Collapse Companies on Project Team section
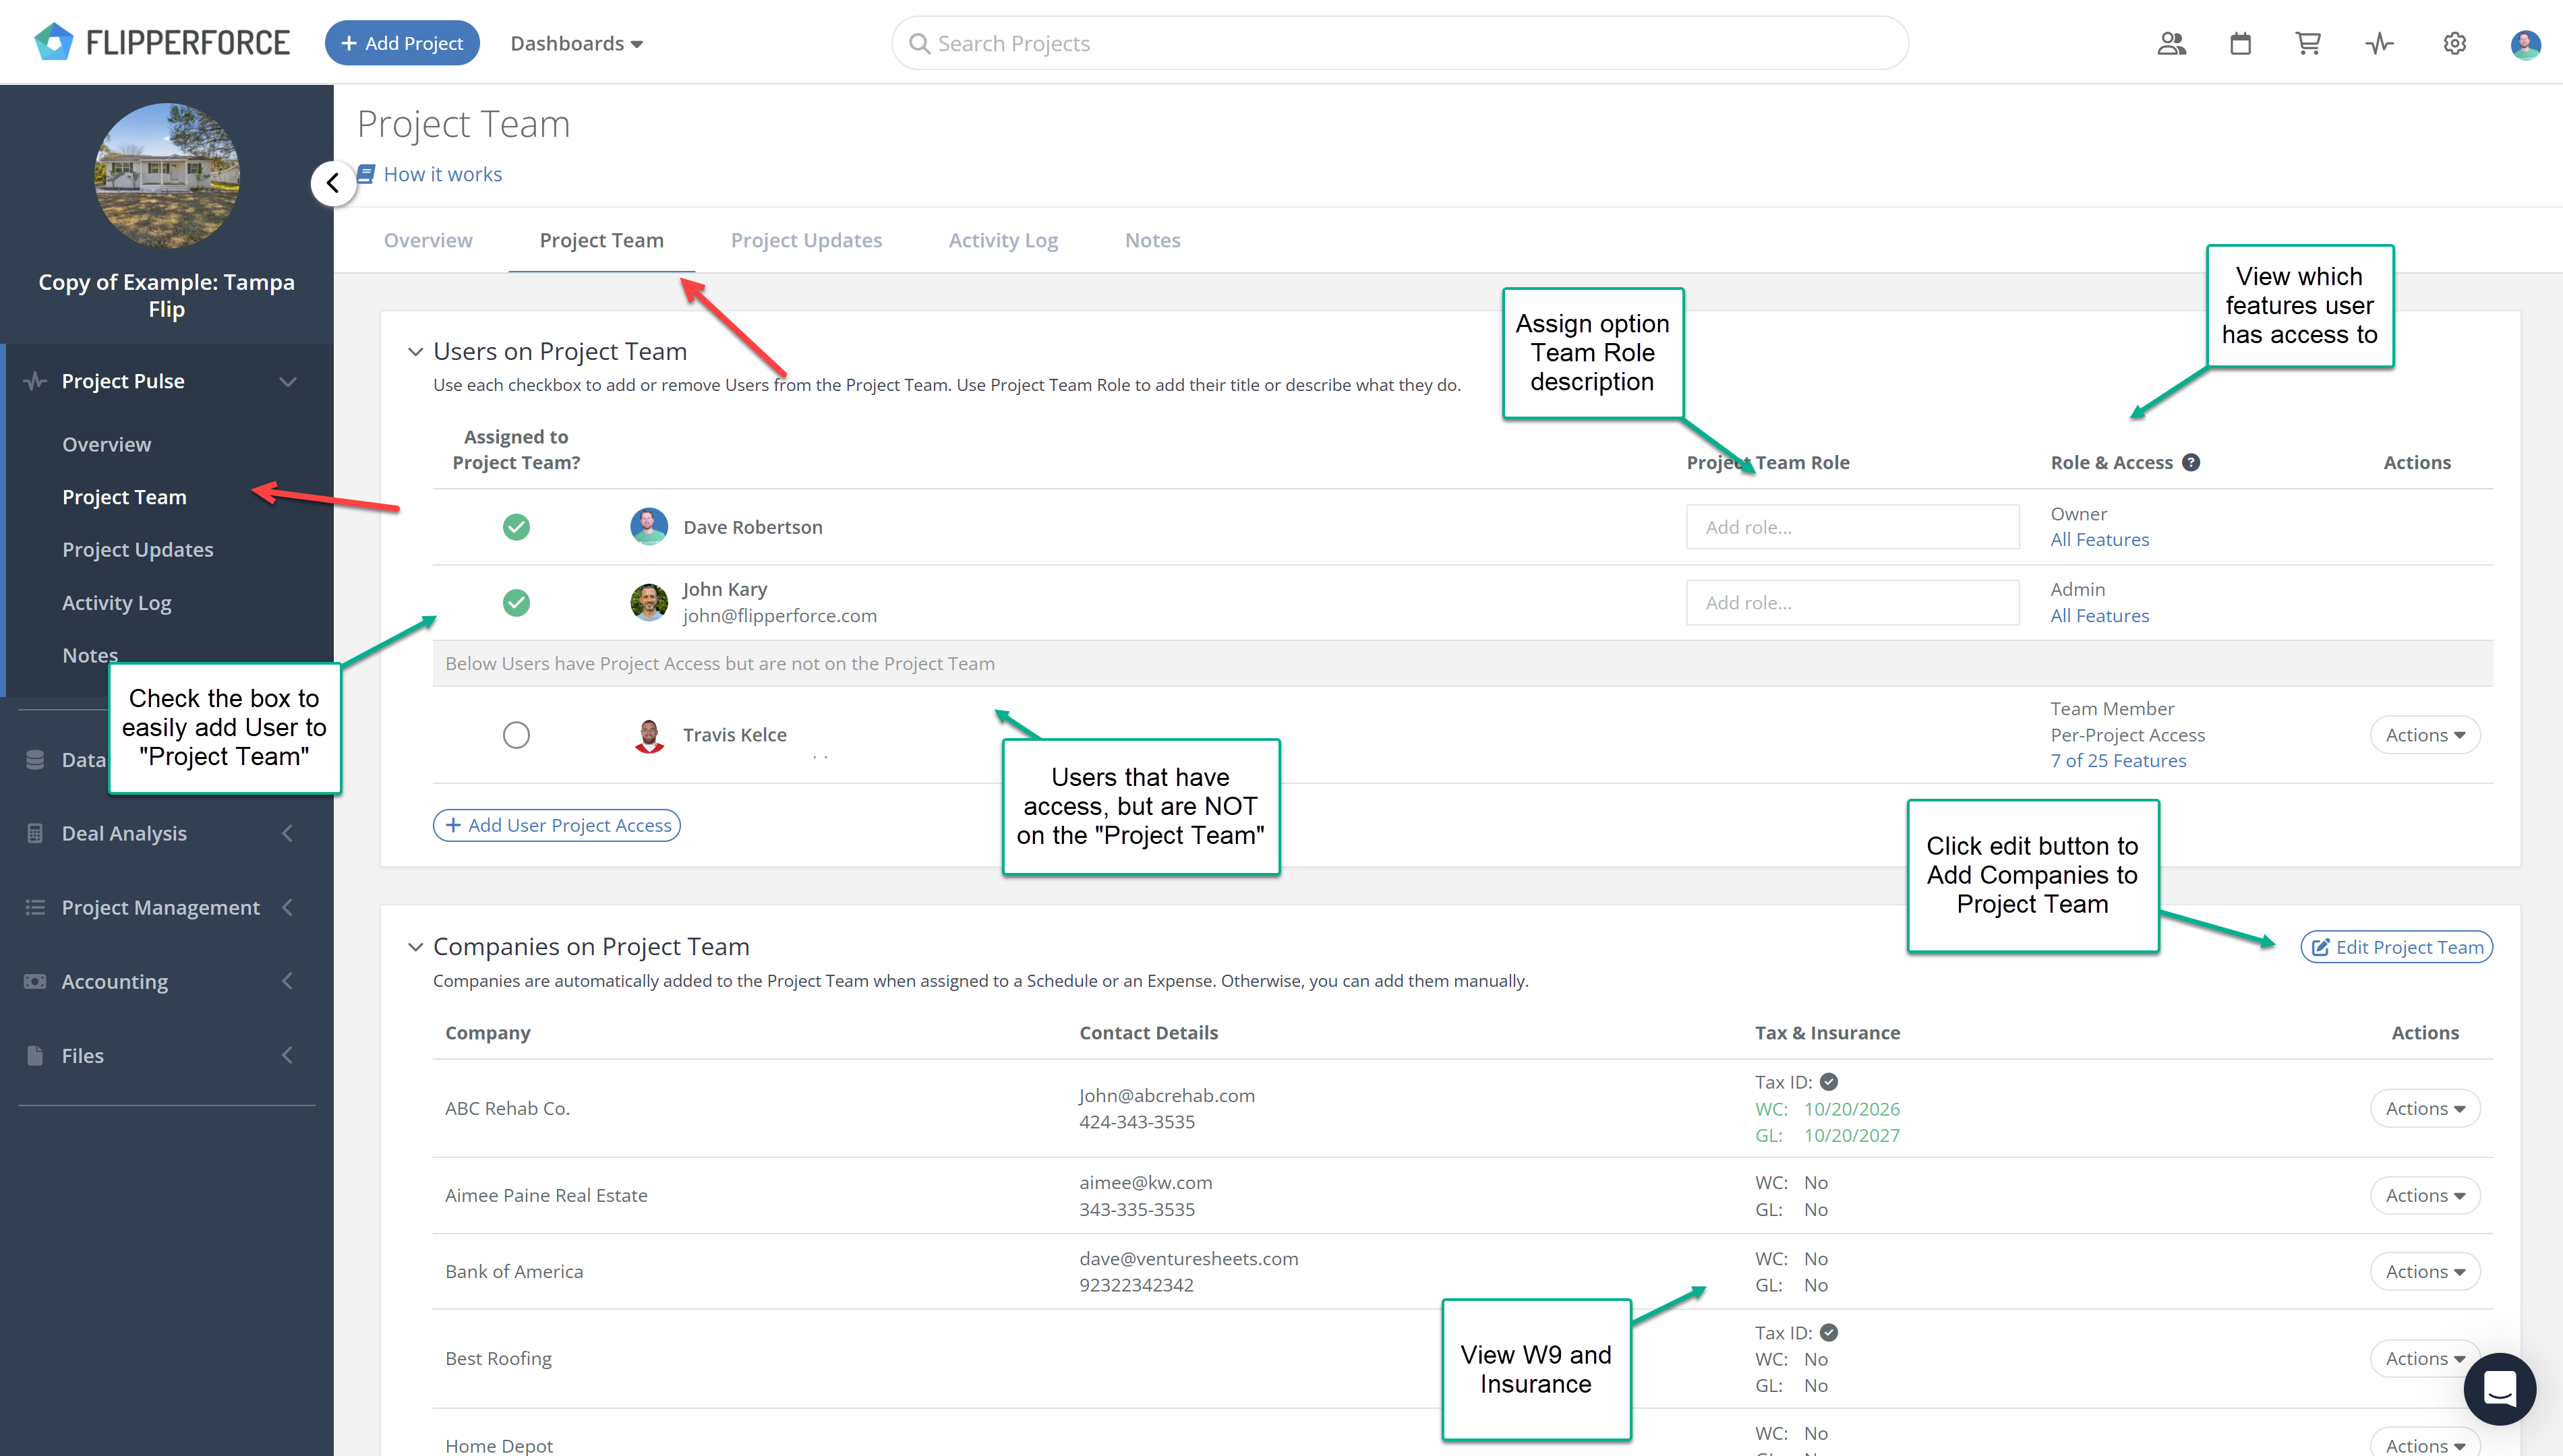 [415, 946]
